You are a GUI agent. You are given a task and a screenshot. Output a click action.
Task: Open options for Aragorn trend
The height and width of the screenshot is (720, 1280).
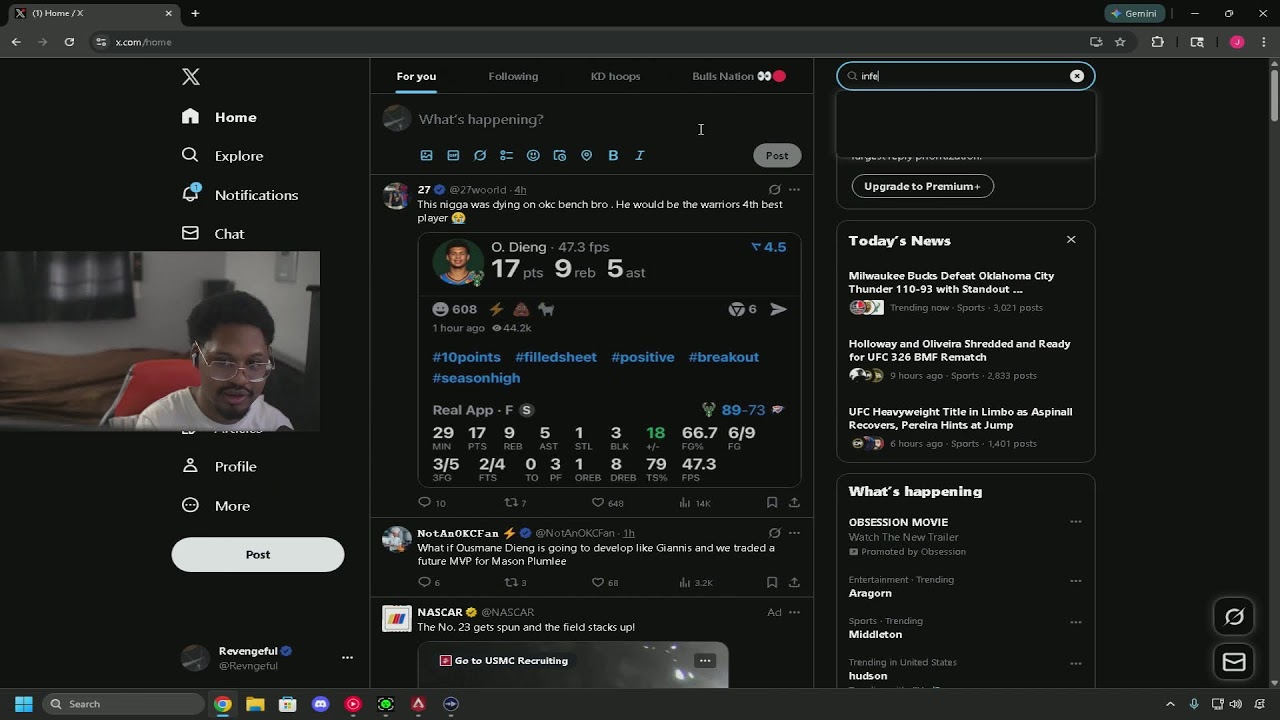coord(1076,581)
